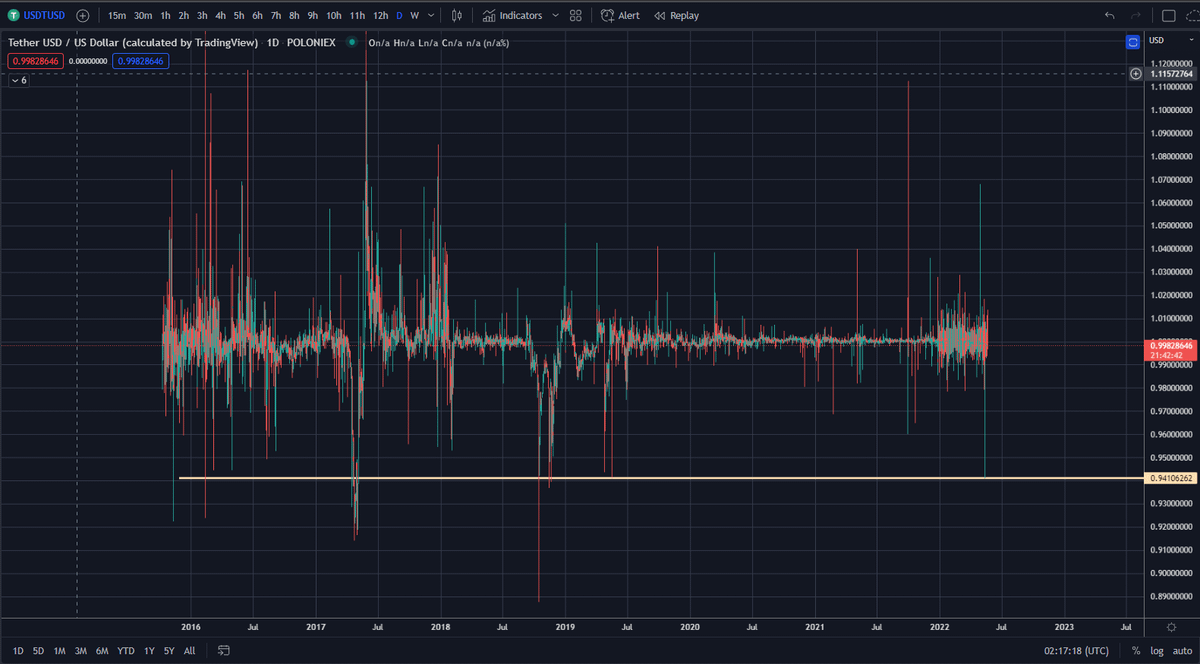Expand the collapsed indicators legend showing 6
Image resolution: width=1200 pixels, height=664 pixels.
point(19,80)
